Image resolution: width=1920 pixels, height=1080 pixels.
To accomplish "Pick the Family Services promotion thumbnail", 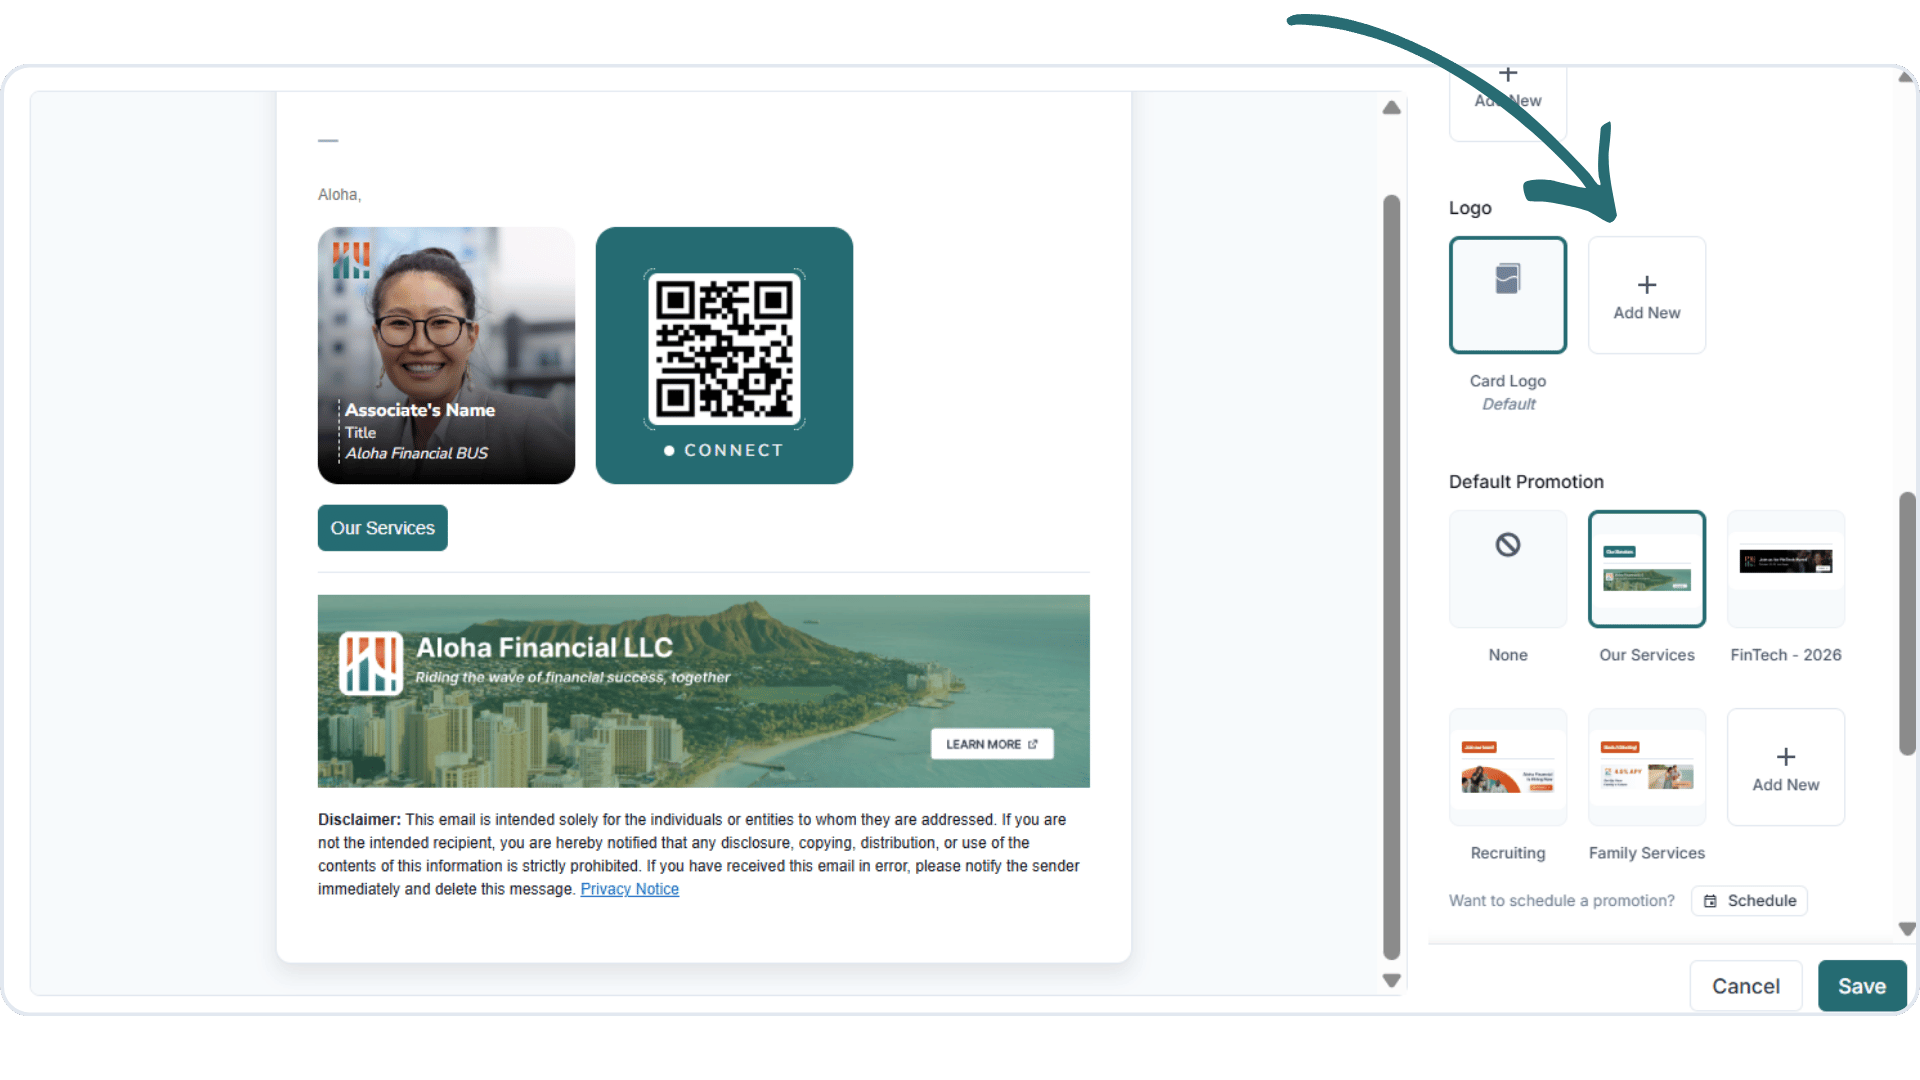I will (x=1646, y=767).
